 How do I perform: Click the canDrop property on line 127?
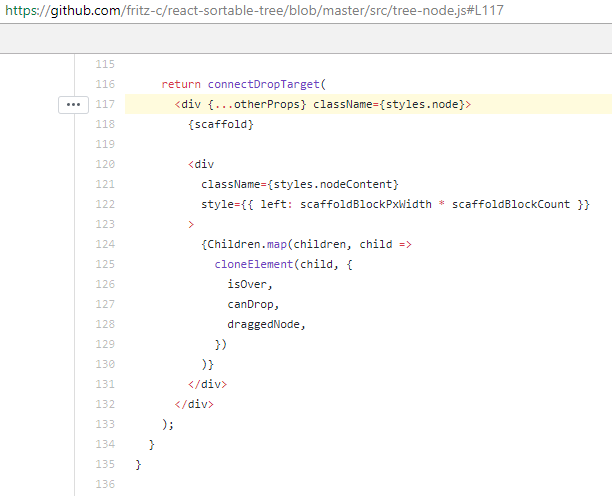point(252,304)
